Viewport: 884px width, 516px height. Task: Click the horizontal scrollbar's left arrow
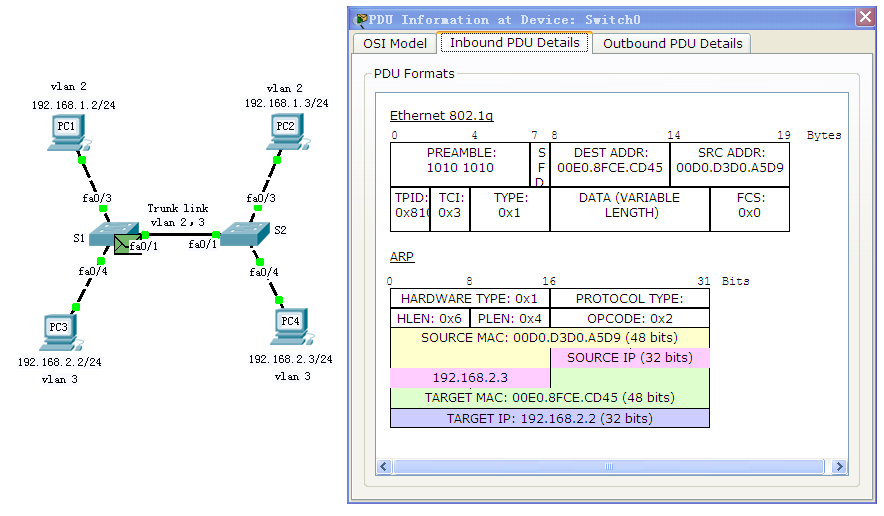pyautogui.click(x=385, y=467)
